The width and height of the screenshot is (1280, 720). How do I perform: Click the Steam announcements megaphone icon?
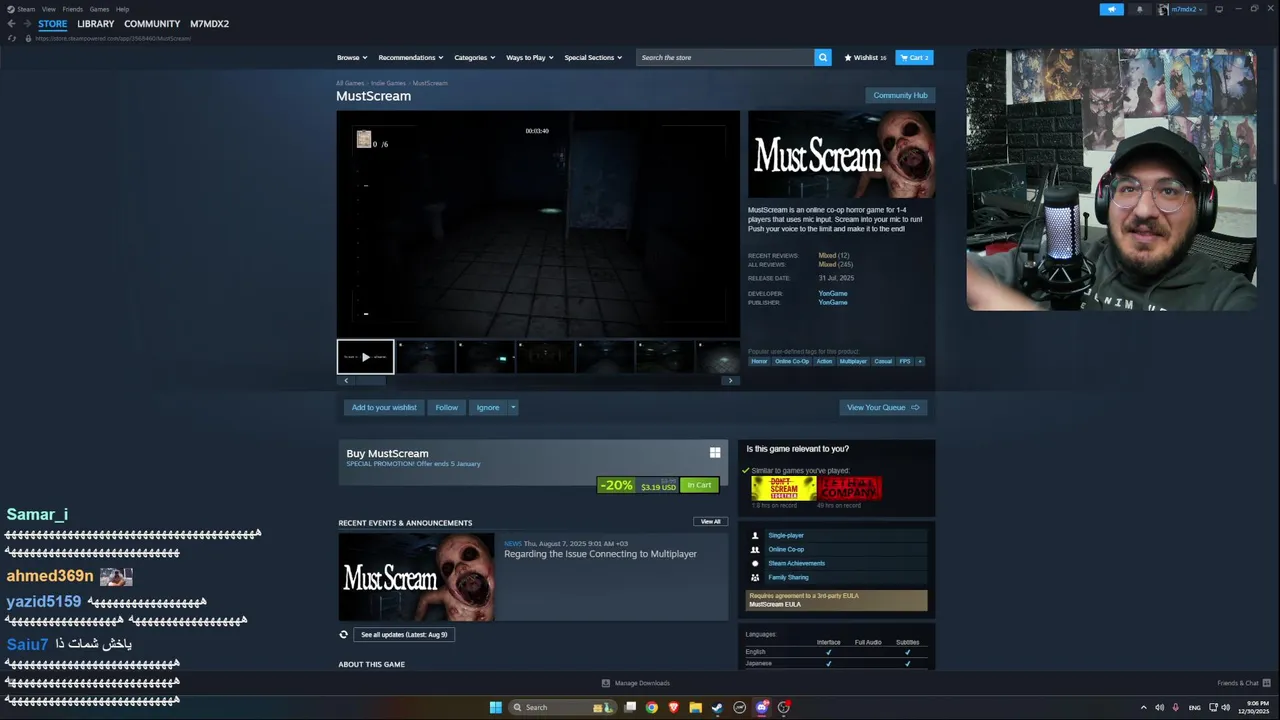coord(1112,9)
